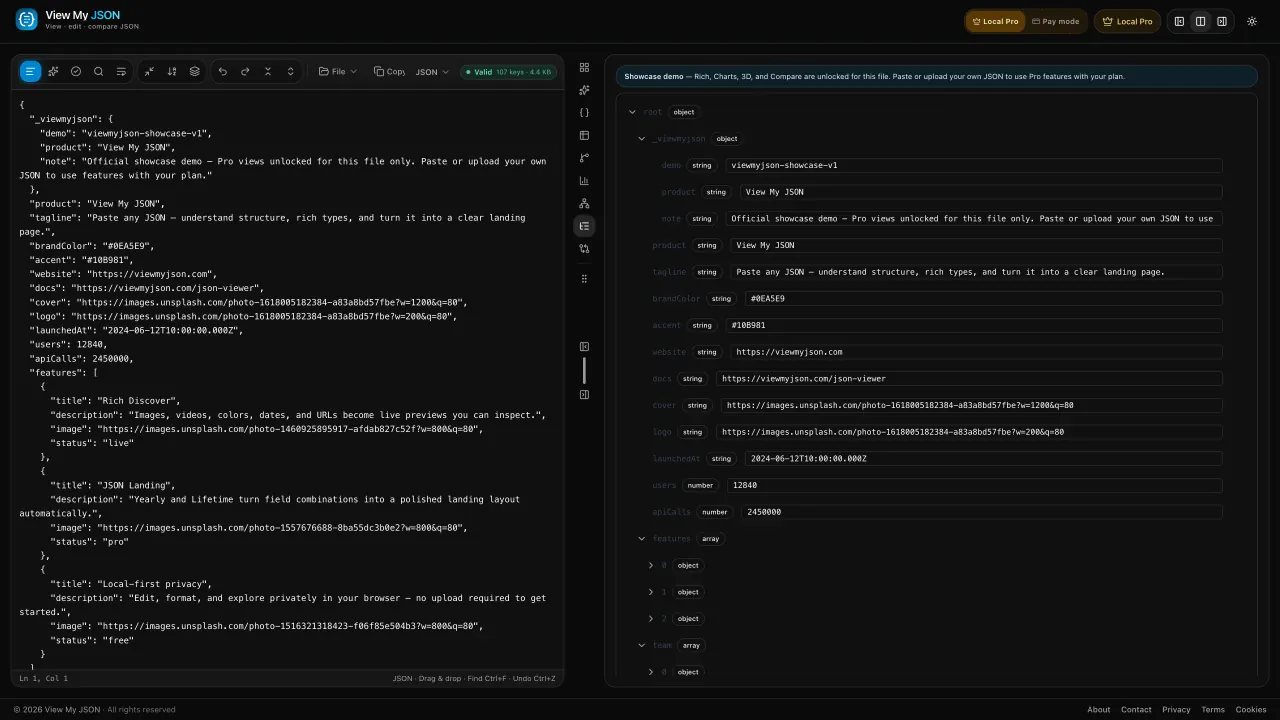The image size is (1280, 720).
Task: Open the File dropdown menu
Action: 338,72
